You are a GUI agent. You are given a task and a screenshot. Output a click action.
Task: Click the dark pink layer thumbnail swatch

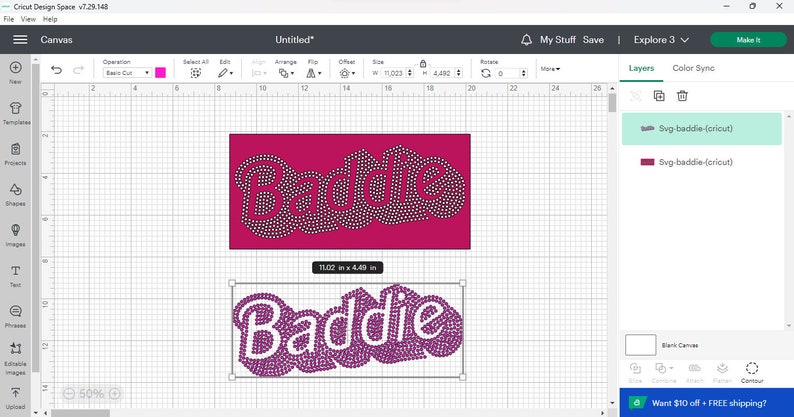(647, 162)
